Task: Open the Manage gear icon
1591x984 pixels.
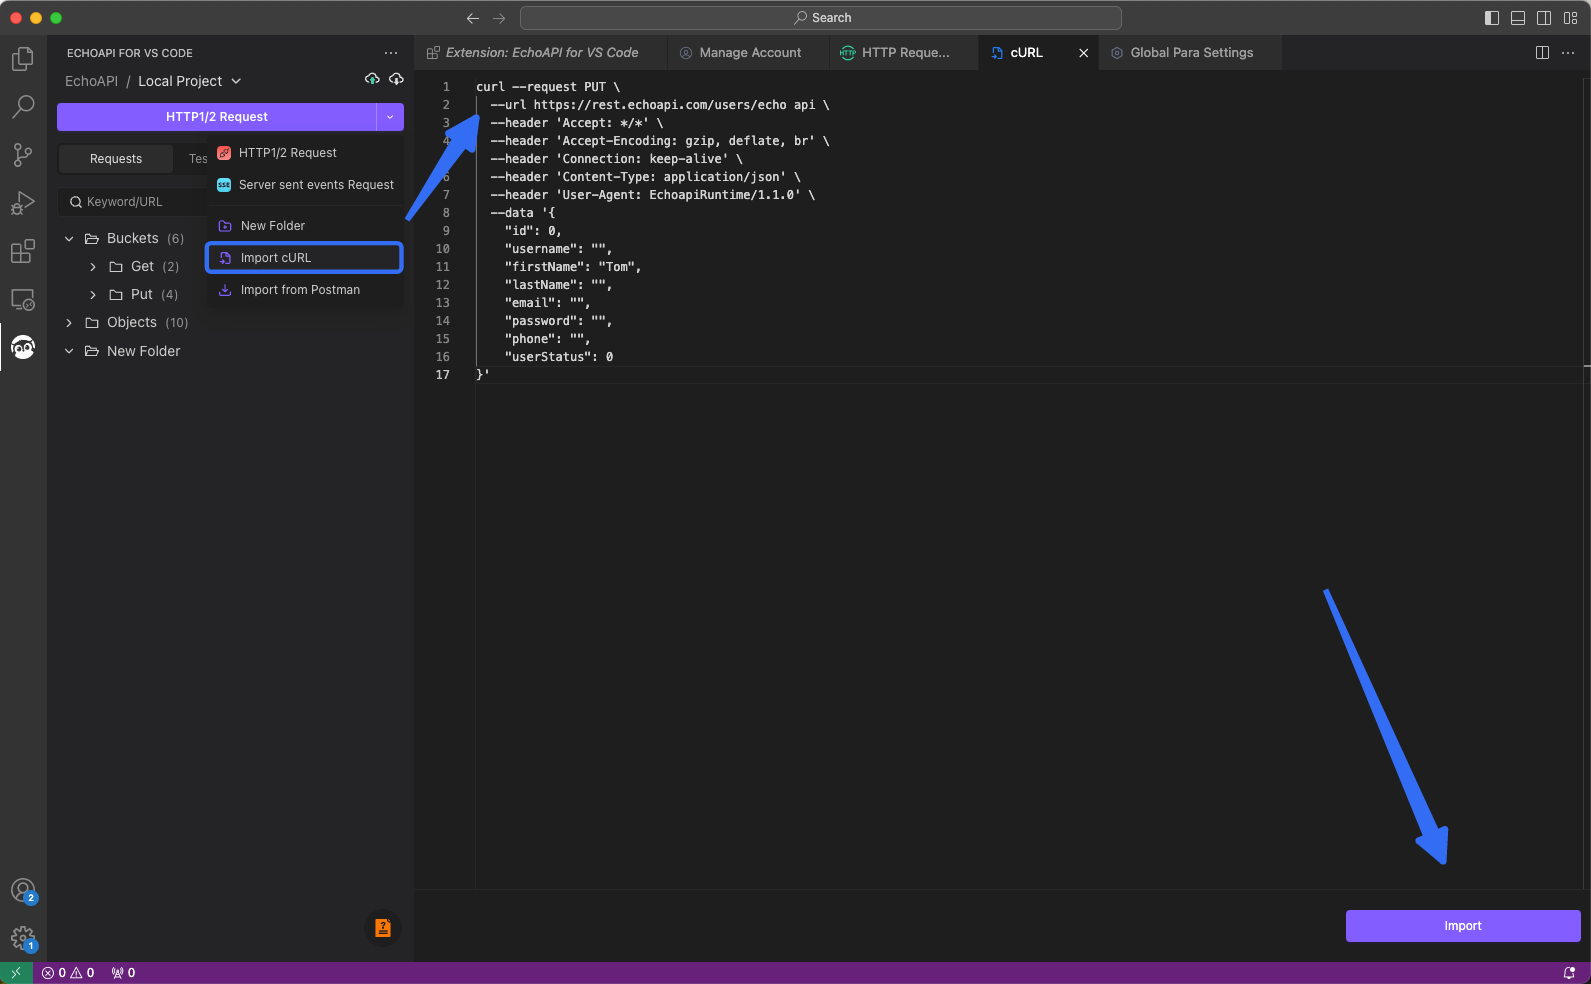Action: [x=23, y=939]
